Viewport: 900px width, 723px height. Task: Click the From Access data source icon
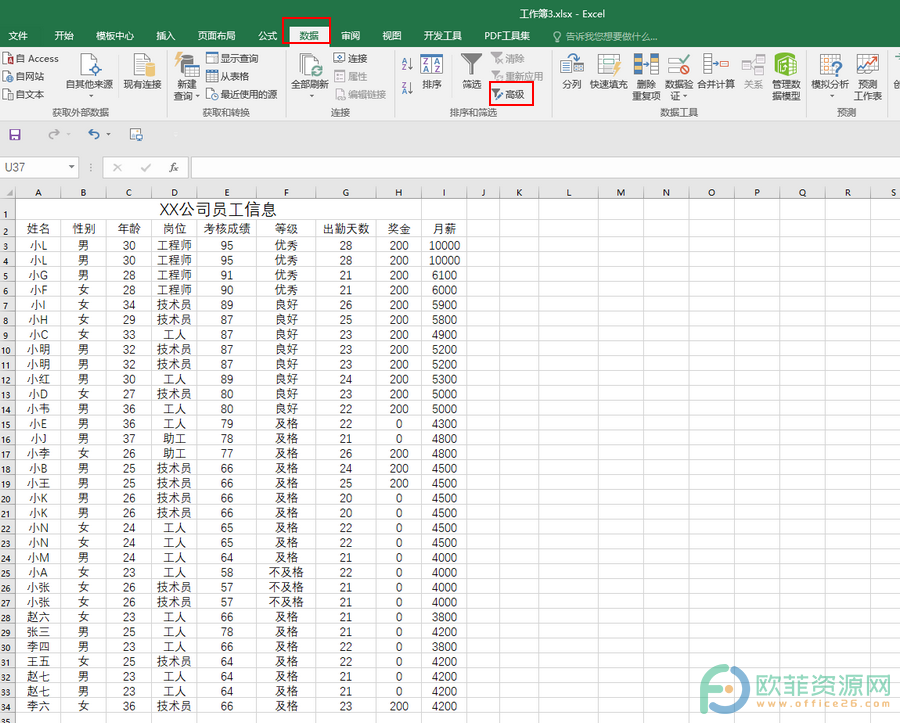(30, 59)
